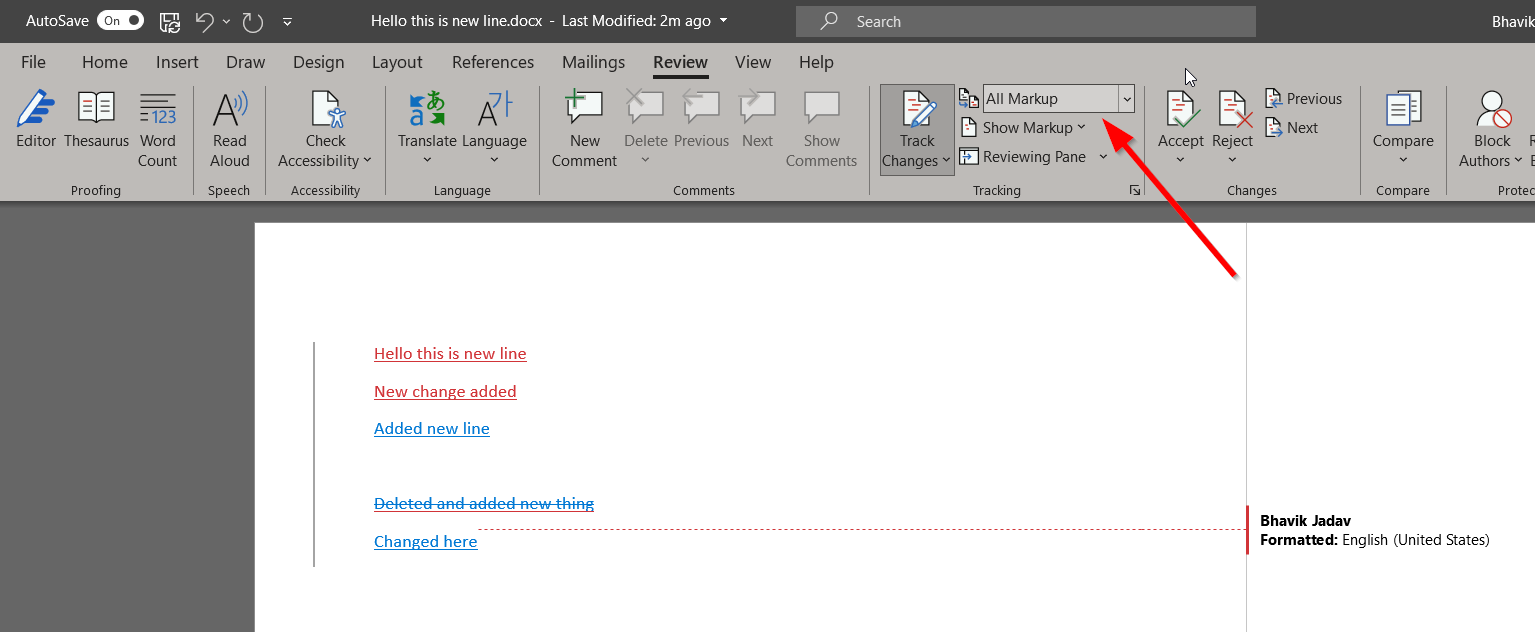The width and height of the screenshot is (1535, 632).
Task: Switch to the Mailings tab
Action: point(593,62)
